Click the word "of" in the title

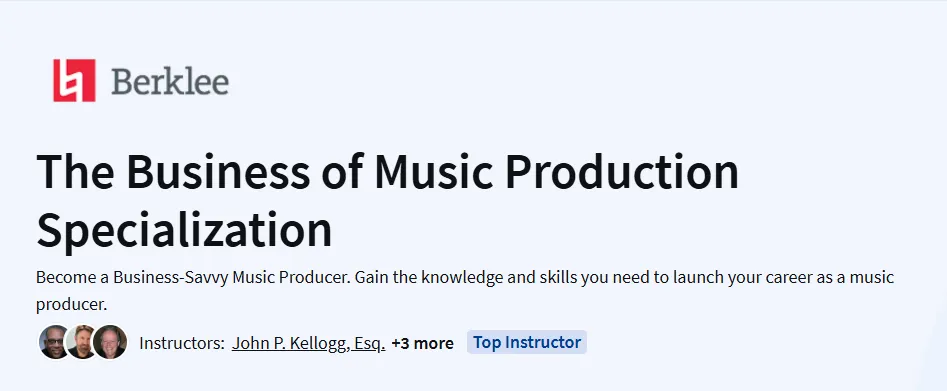[342, 172]
